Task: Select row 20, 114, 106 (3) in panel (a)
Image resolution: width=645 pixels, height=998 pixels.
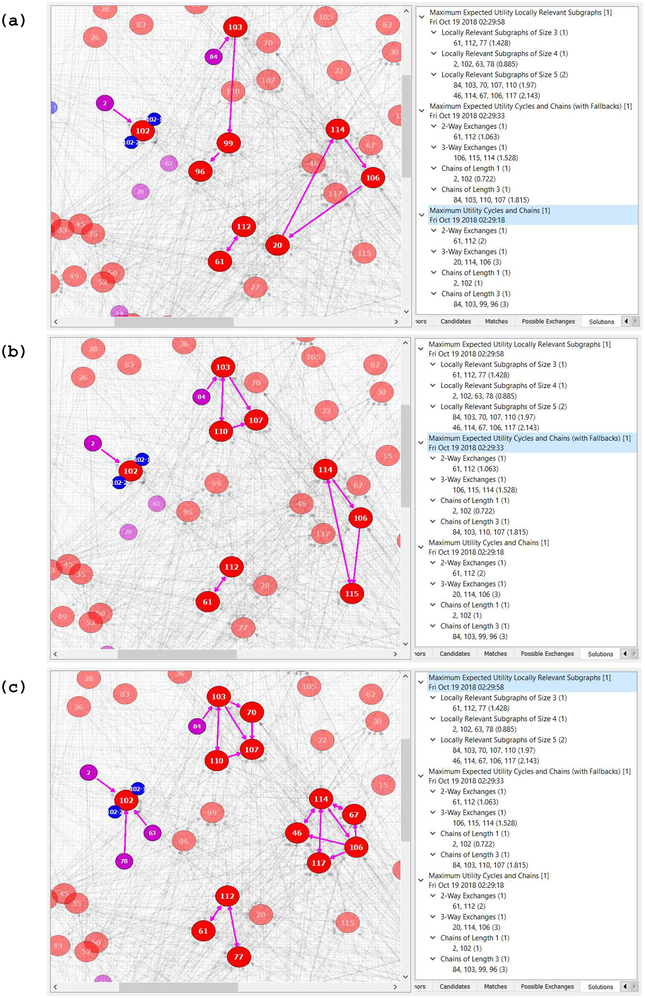Action: coord(478,262)
